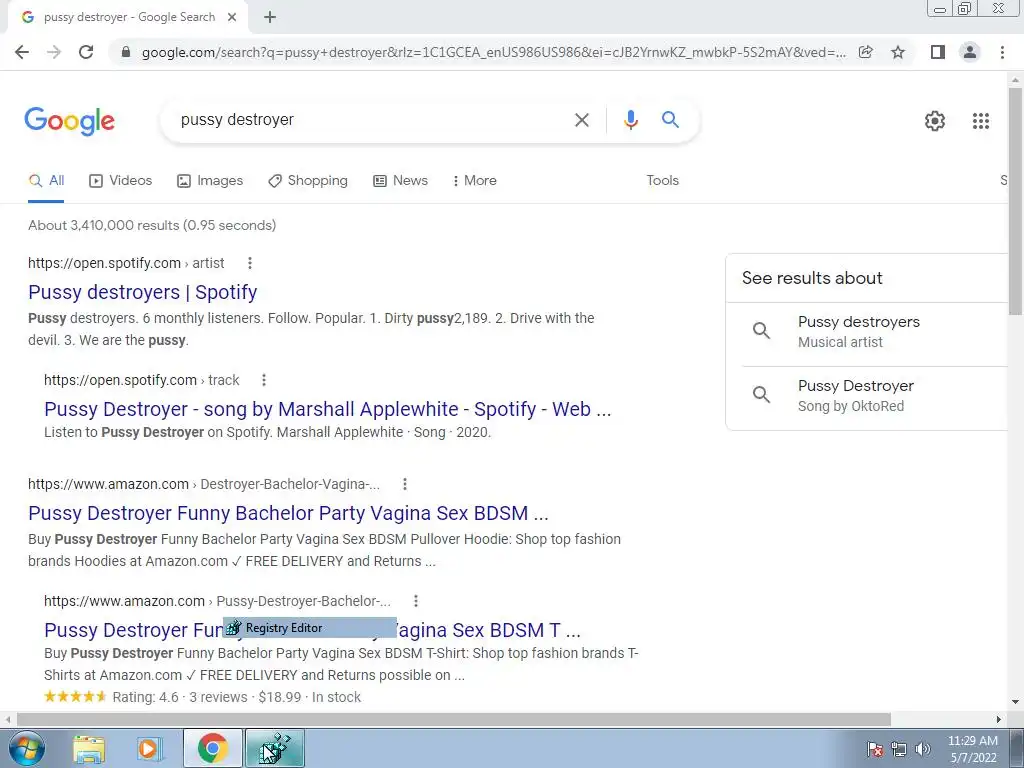Open Google quick settings gear

935,121
